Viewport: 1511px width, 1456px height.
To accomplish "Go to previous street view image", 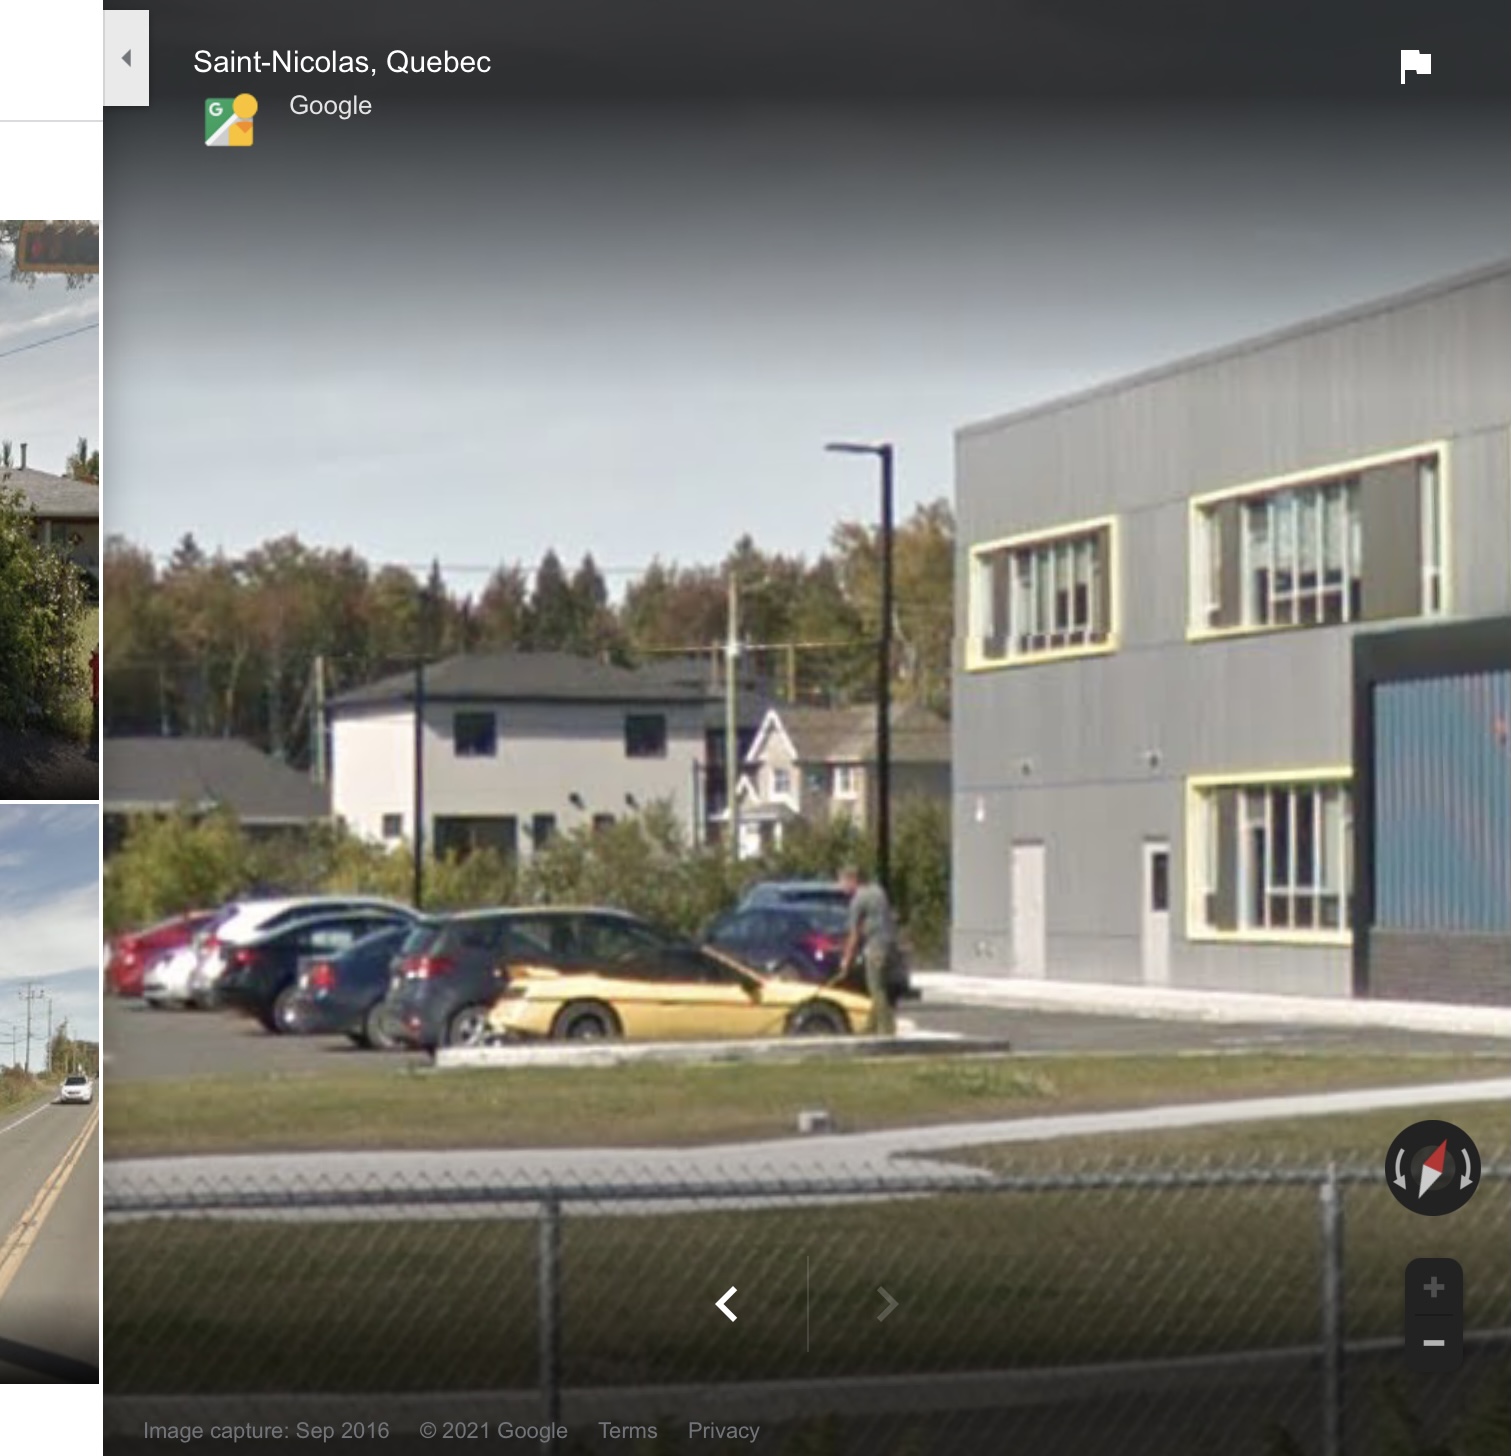I will [727, 1304].
